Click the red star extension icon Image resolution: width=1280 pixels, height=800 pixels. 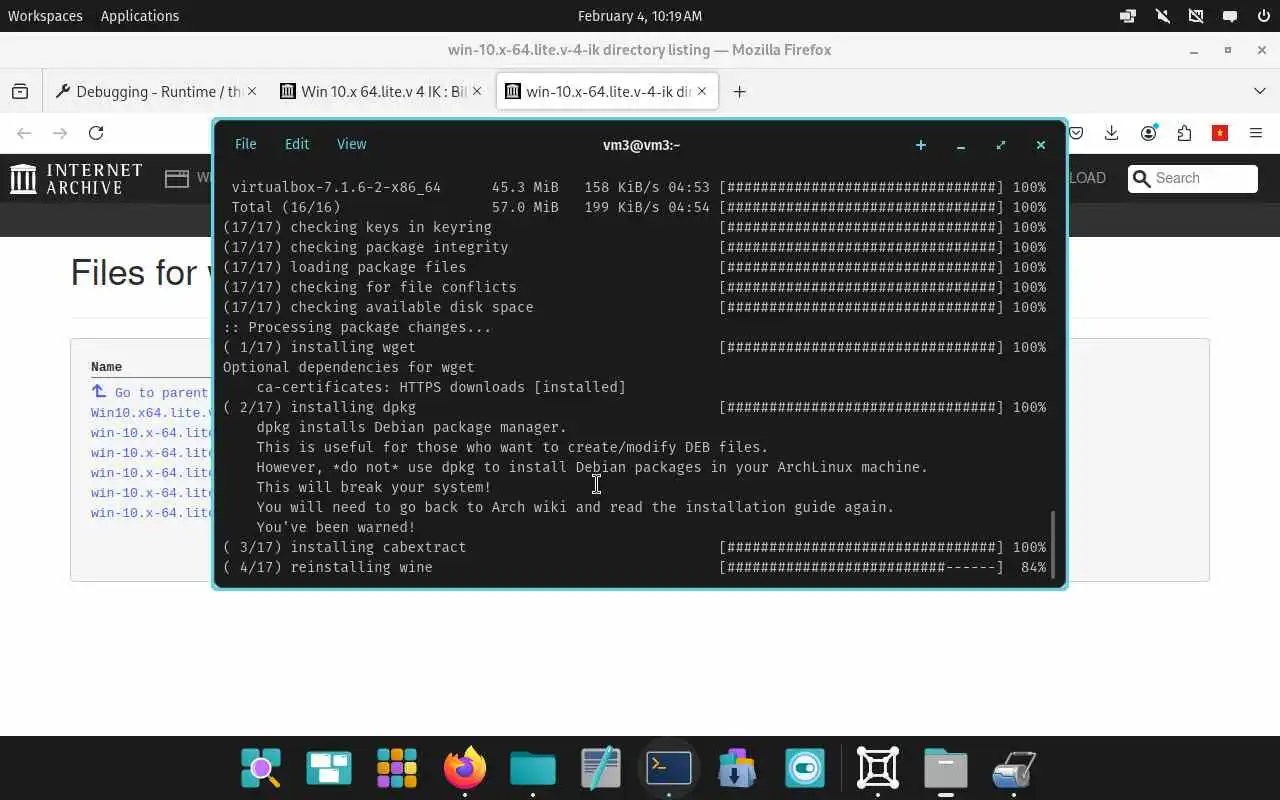[x=1220, y=133]
